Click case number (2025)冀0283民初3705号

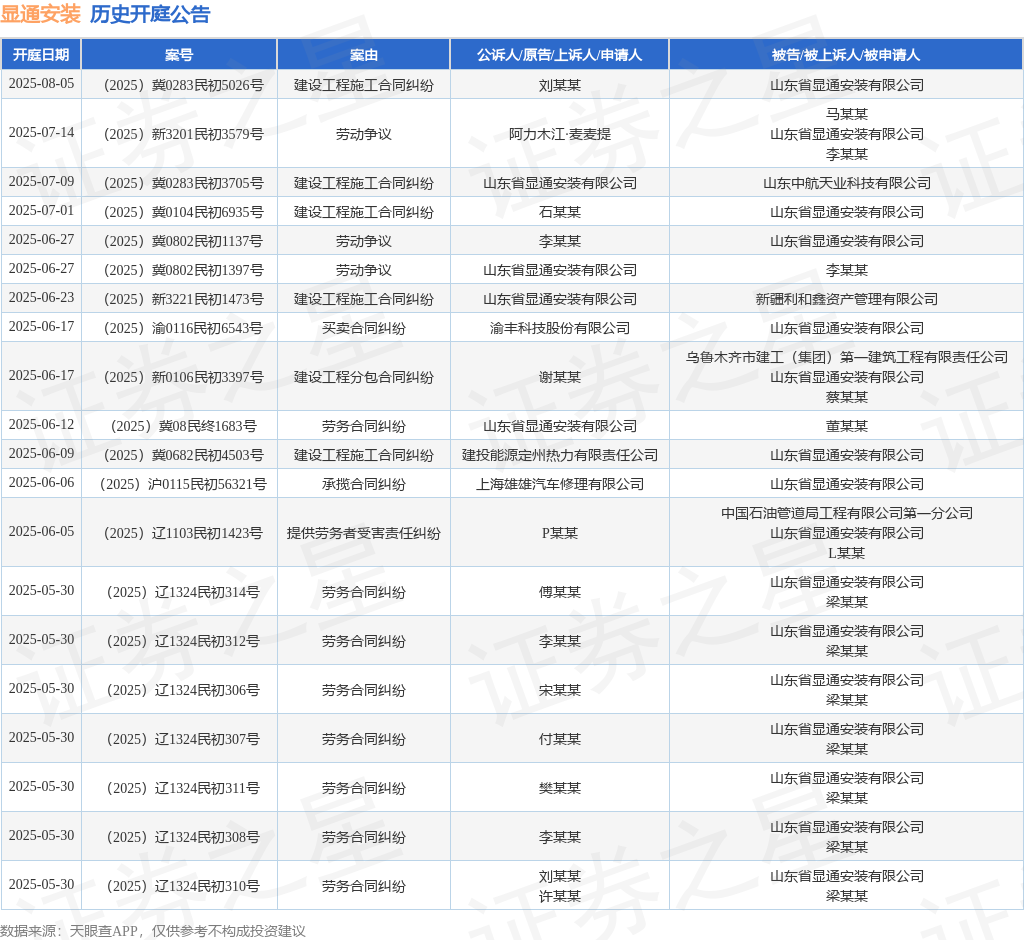point(179,183)
